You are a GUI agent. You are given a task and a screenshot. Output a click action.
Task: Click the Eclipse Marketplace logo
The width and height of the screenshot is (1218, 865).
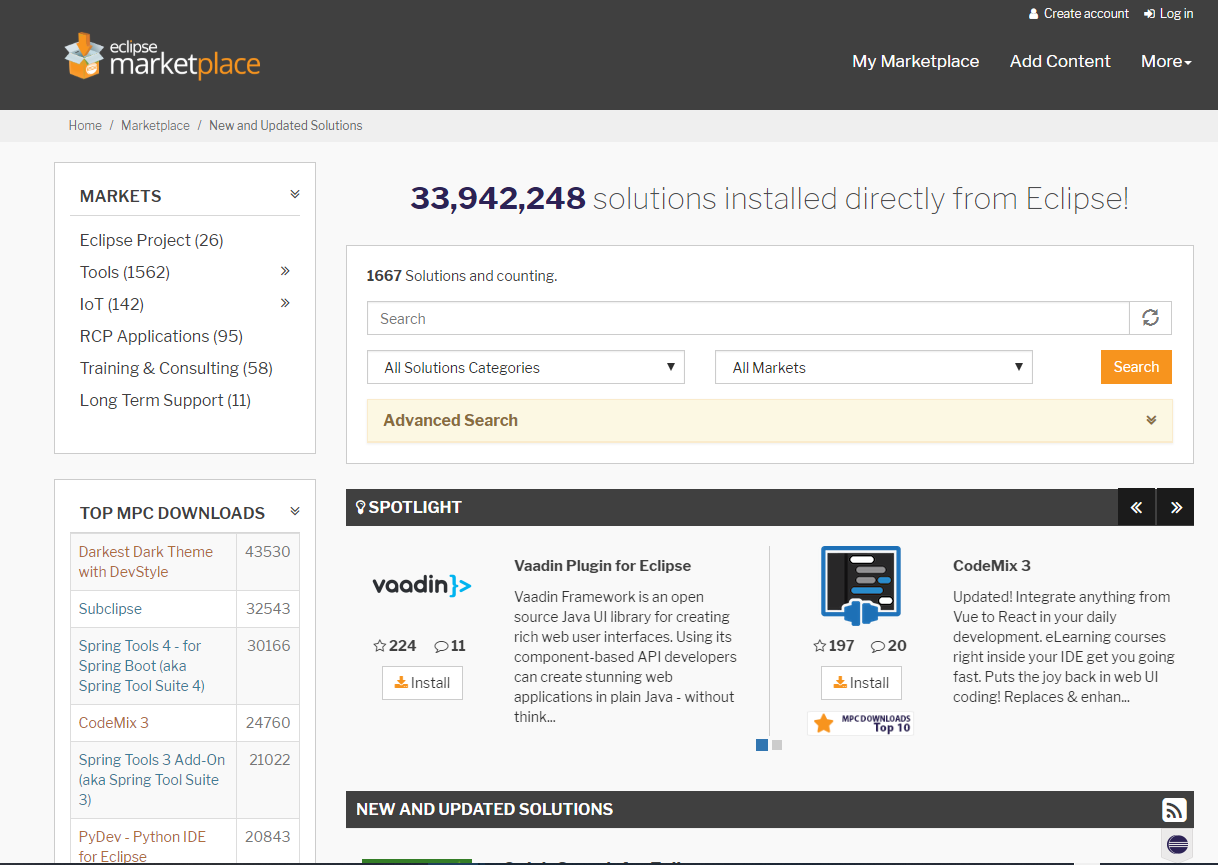tap(162, 56)
